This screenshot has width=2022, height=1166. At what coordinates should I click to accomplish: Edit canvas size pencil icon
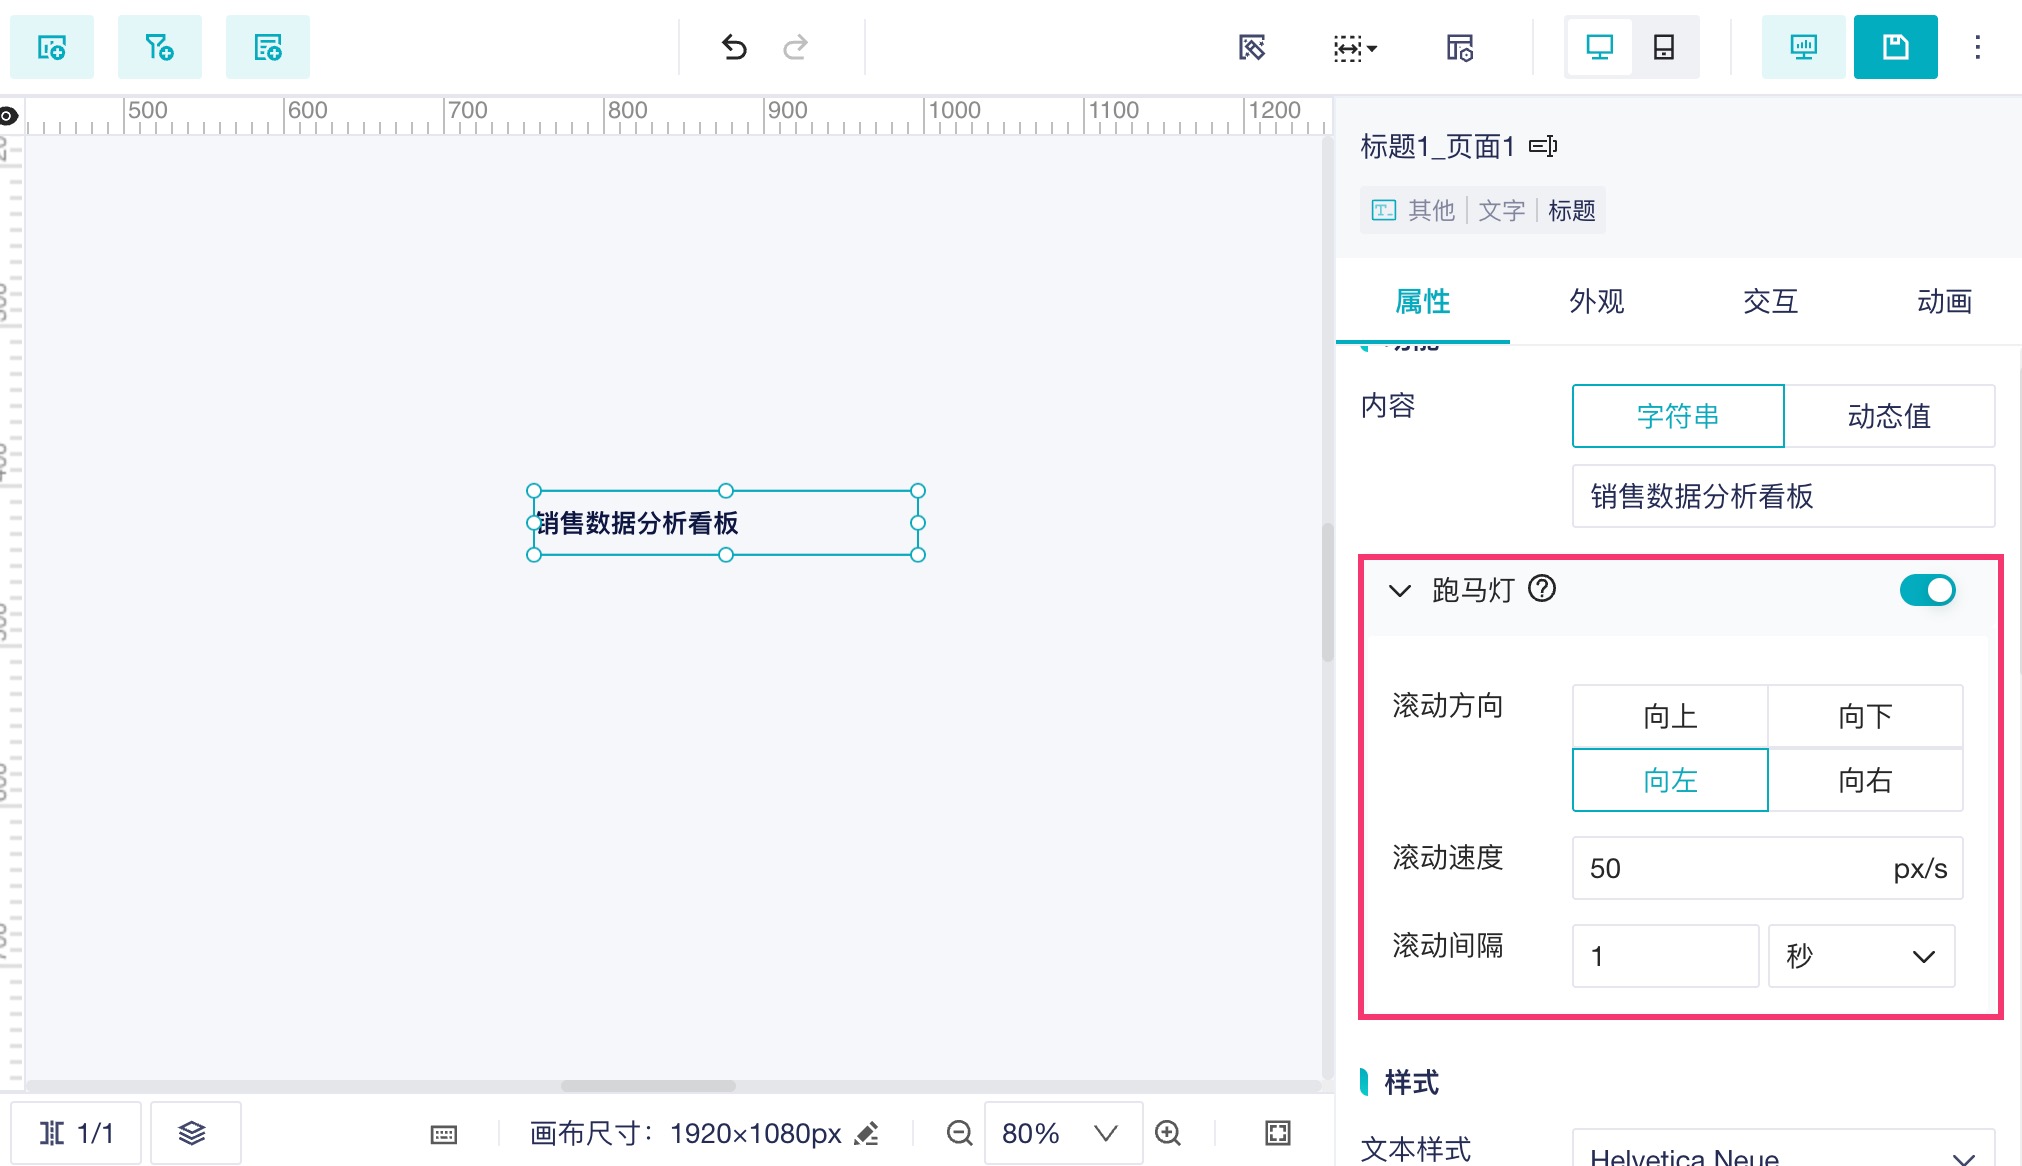click(x=867, y=1133)
